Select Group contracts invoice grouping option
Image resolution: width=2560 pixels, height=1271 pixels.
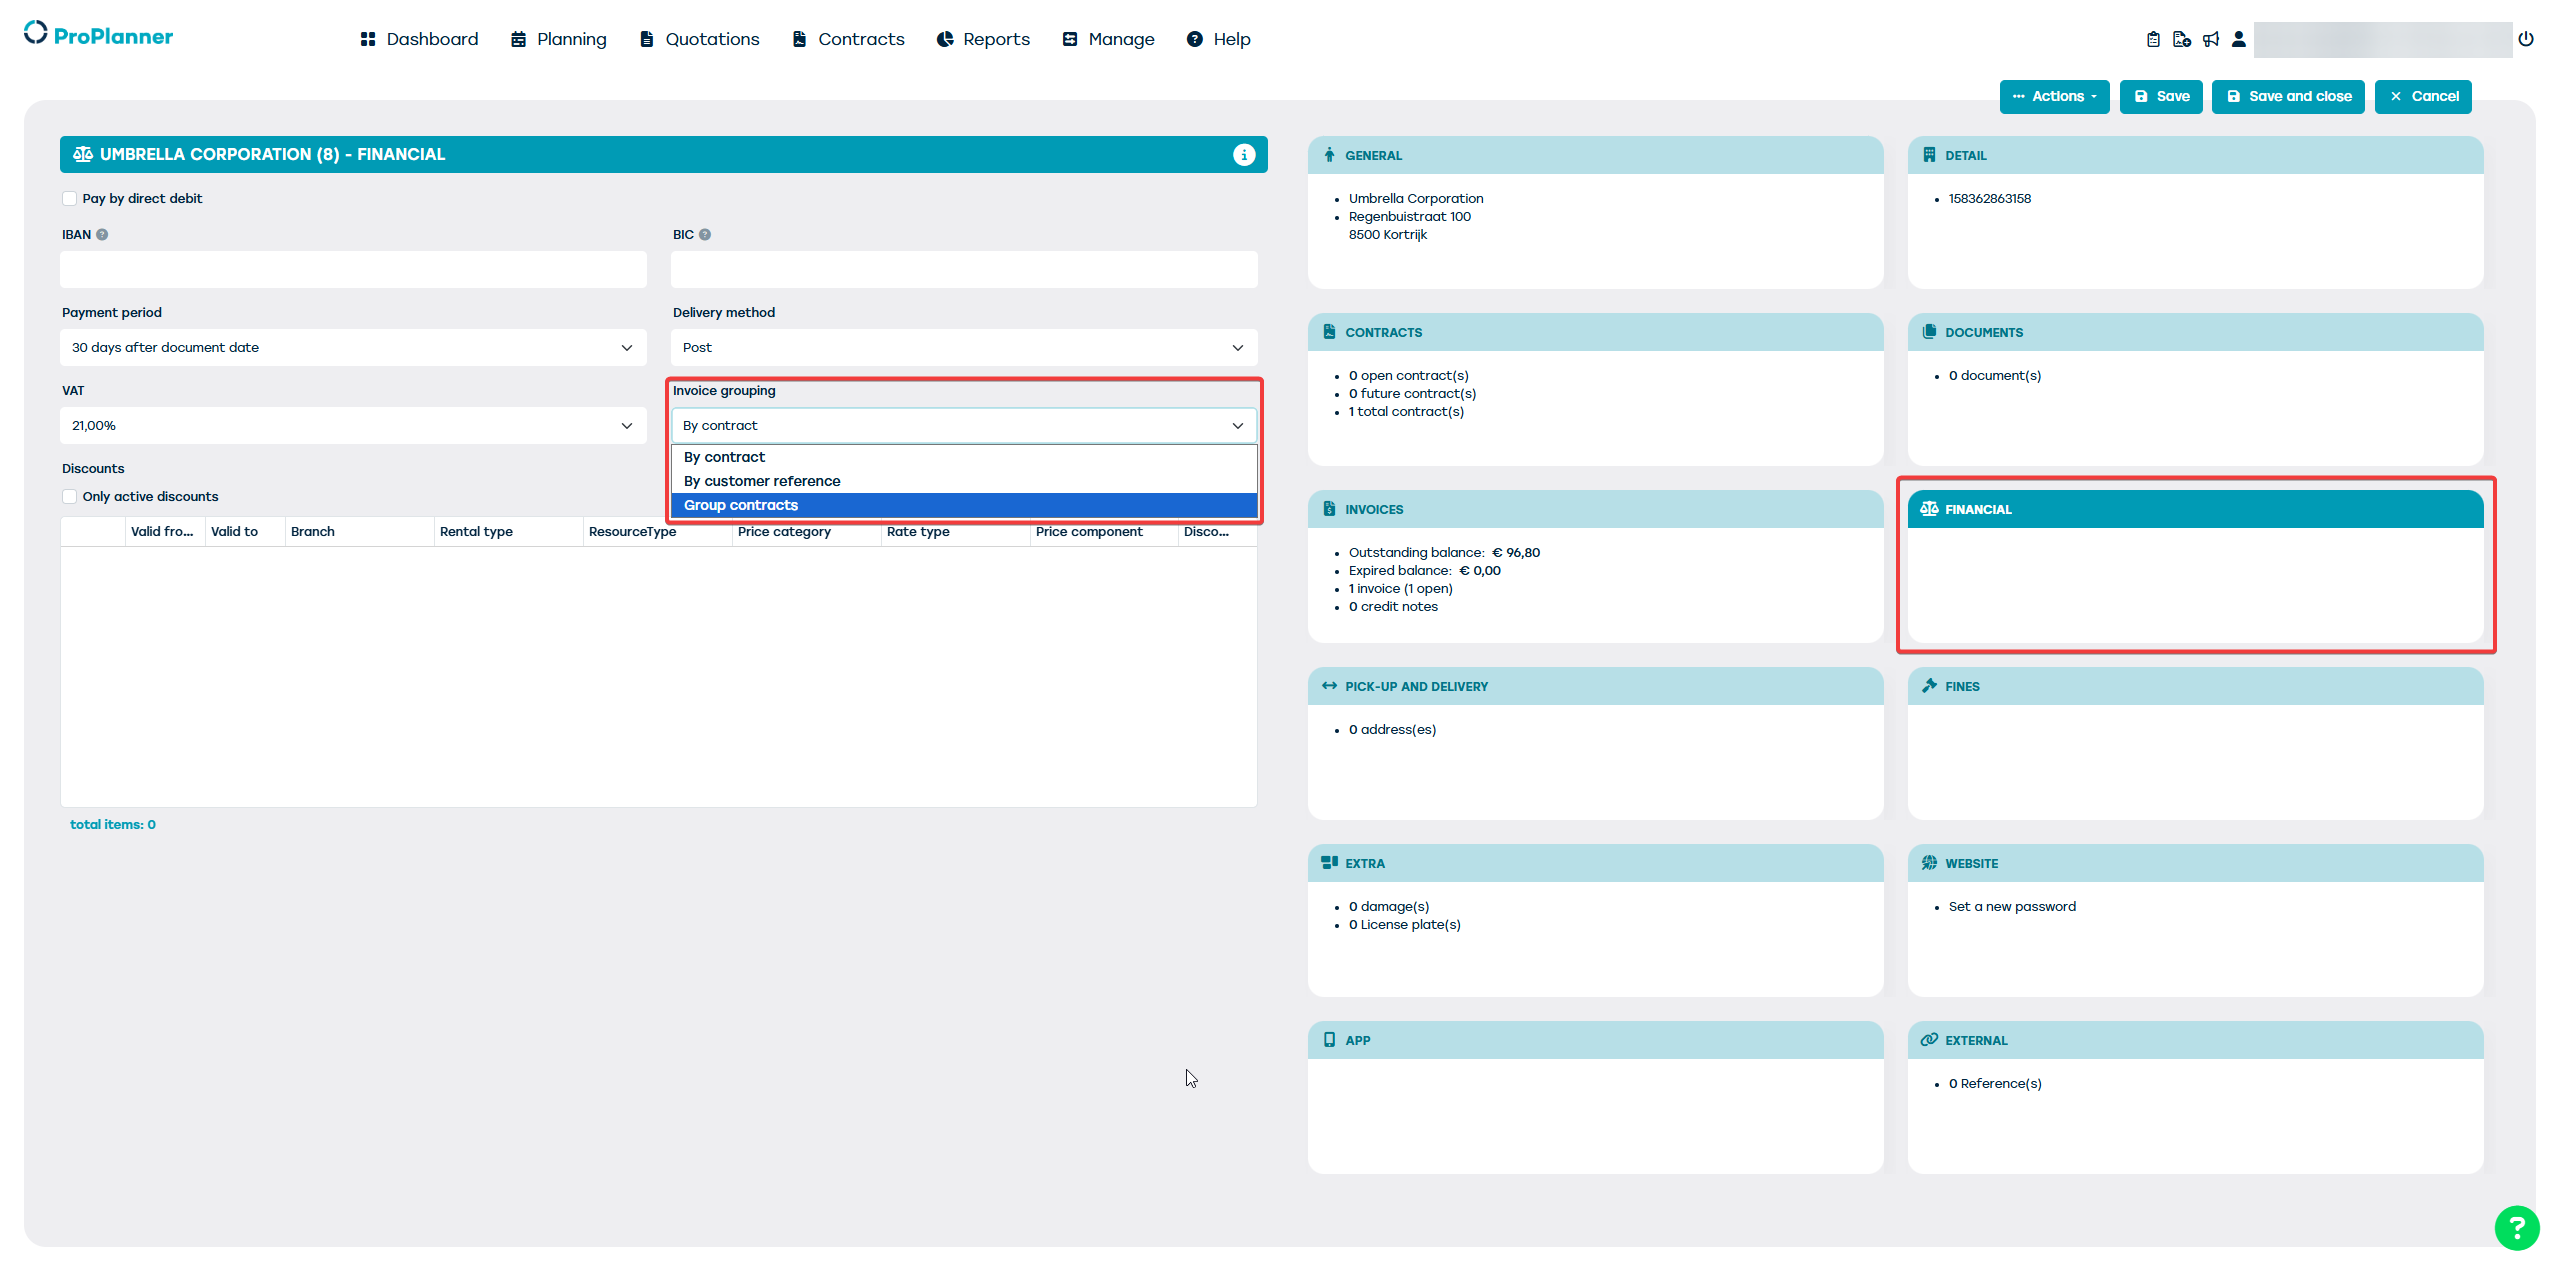point(741,505)
